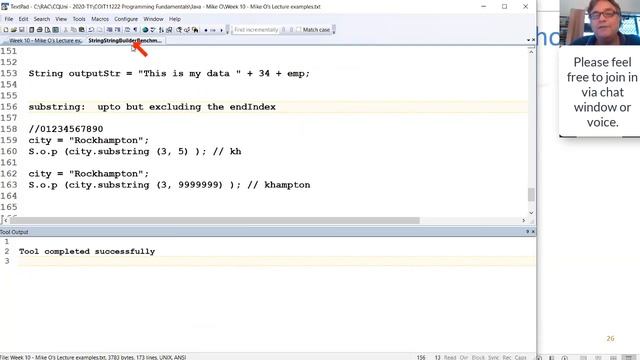
Task: Click line 153 'String outputStr' code
Action: coord(169,73)
